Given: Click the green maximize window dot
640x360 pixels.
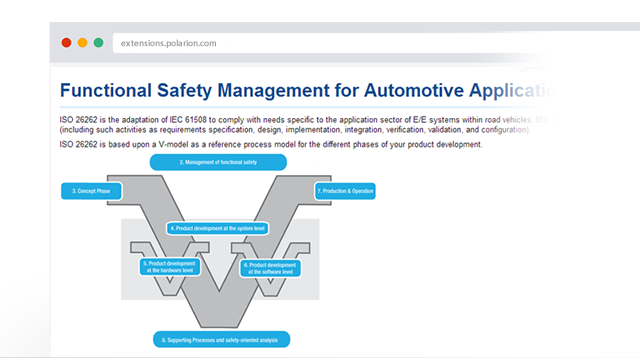Looking at the screenshot, I should tap(98, 43).
